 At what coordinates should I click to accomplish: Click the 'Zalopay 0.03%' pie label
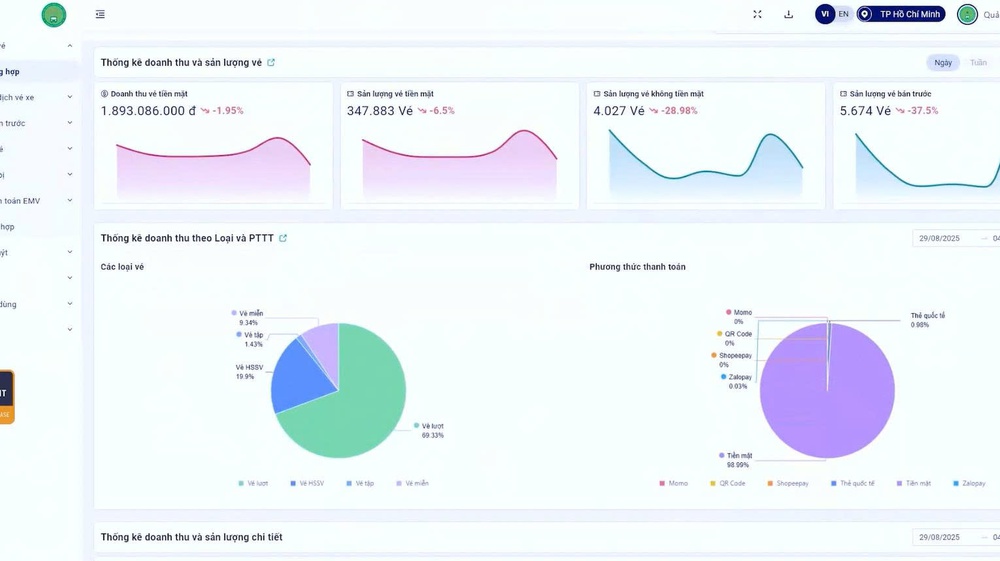tap(737, 381)
